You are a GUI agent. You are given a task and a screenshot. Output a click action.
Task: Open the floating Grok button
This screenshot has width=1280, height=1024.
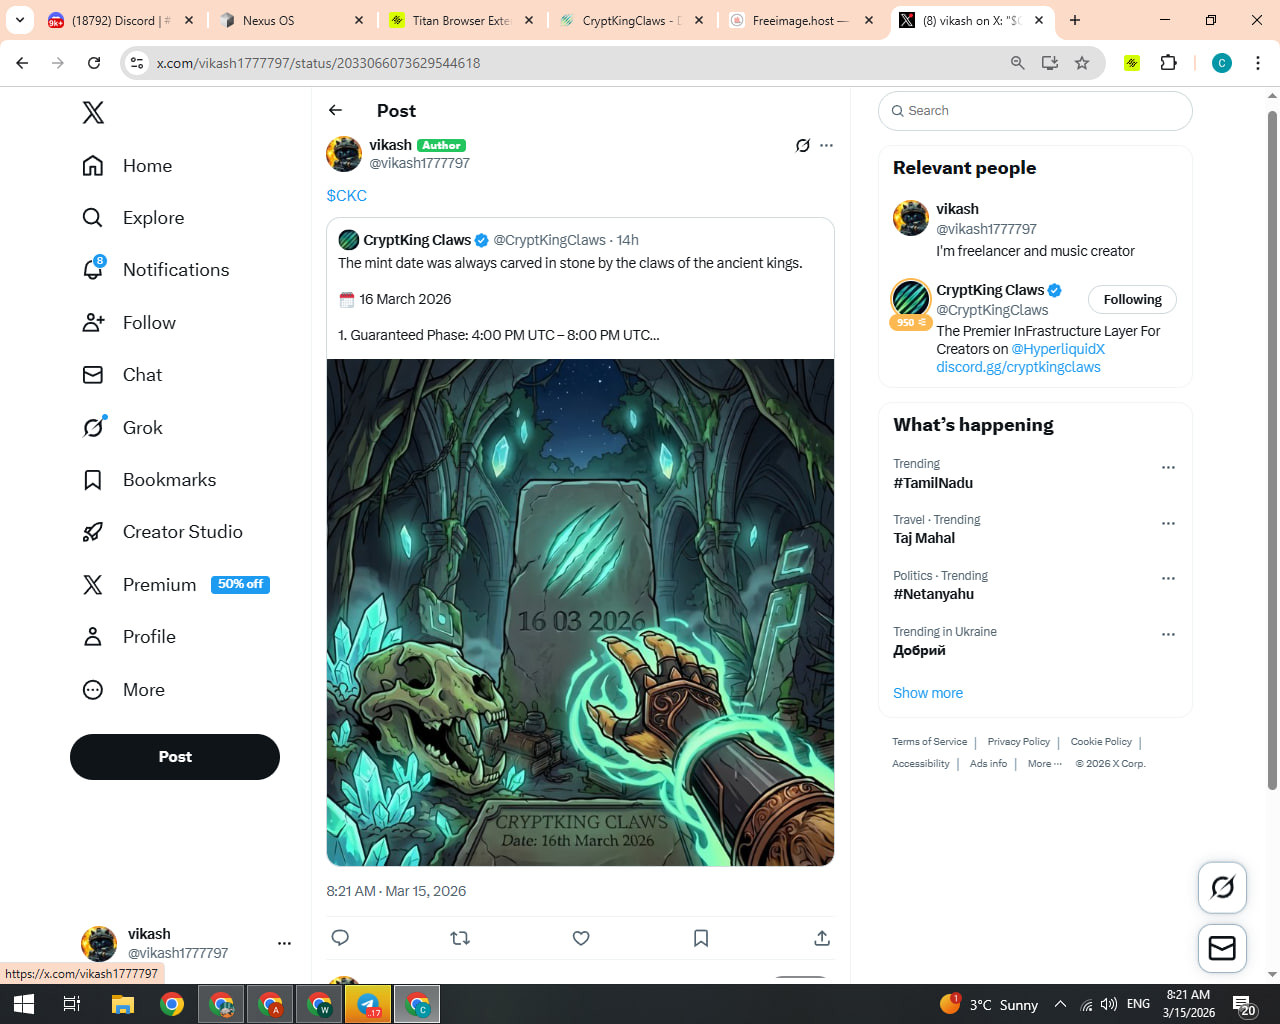[1222, 887]
